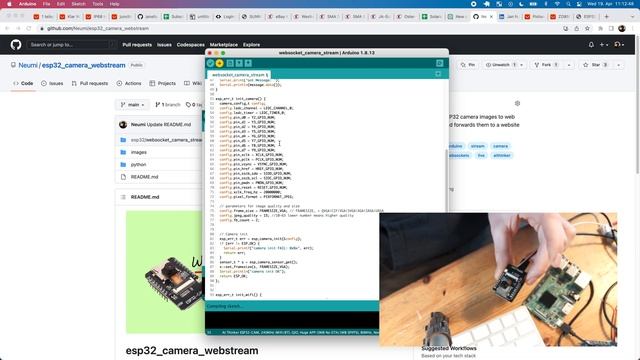Open esp32_camera_webstream repository link

pos(84,65)
